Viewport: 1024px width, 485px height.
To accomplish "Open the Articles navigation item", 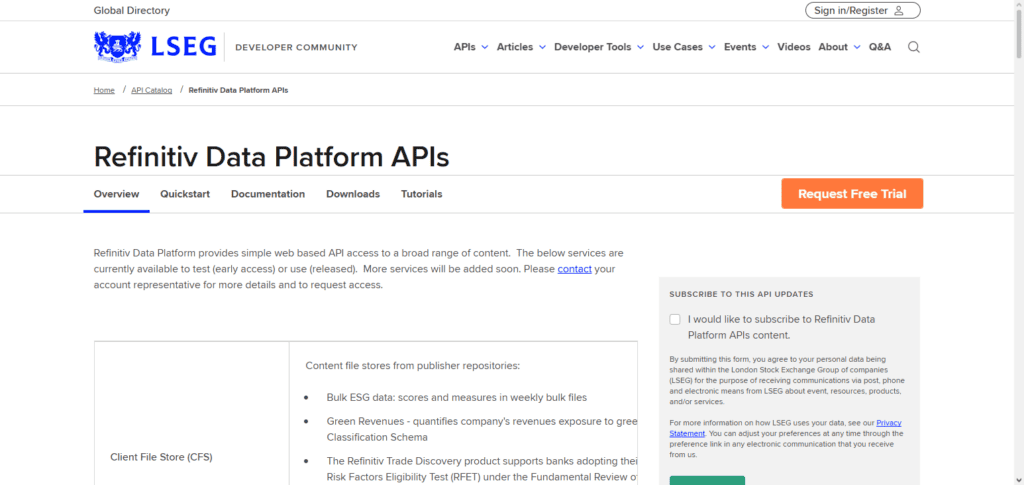I will point(515,47).
